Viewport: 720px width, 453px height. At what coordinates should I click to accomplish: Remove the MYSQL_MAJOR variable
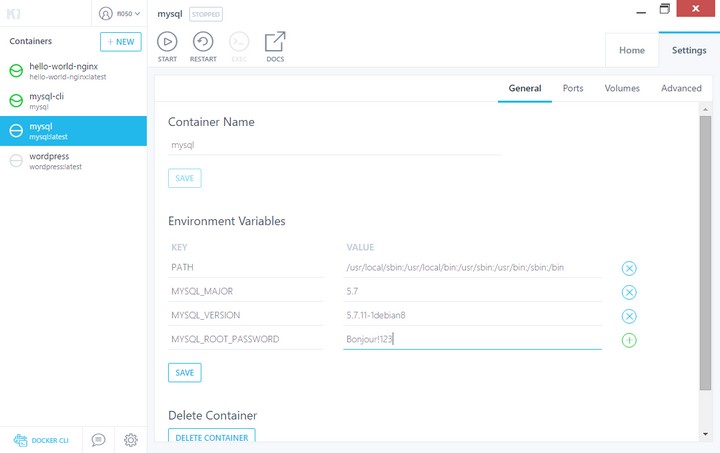coord(629,292)
